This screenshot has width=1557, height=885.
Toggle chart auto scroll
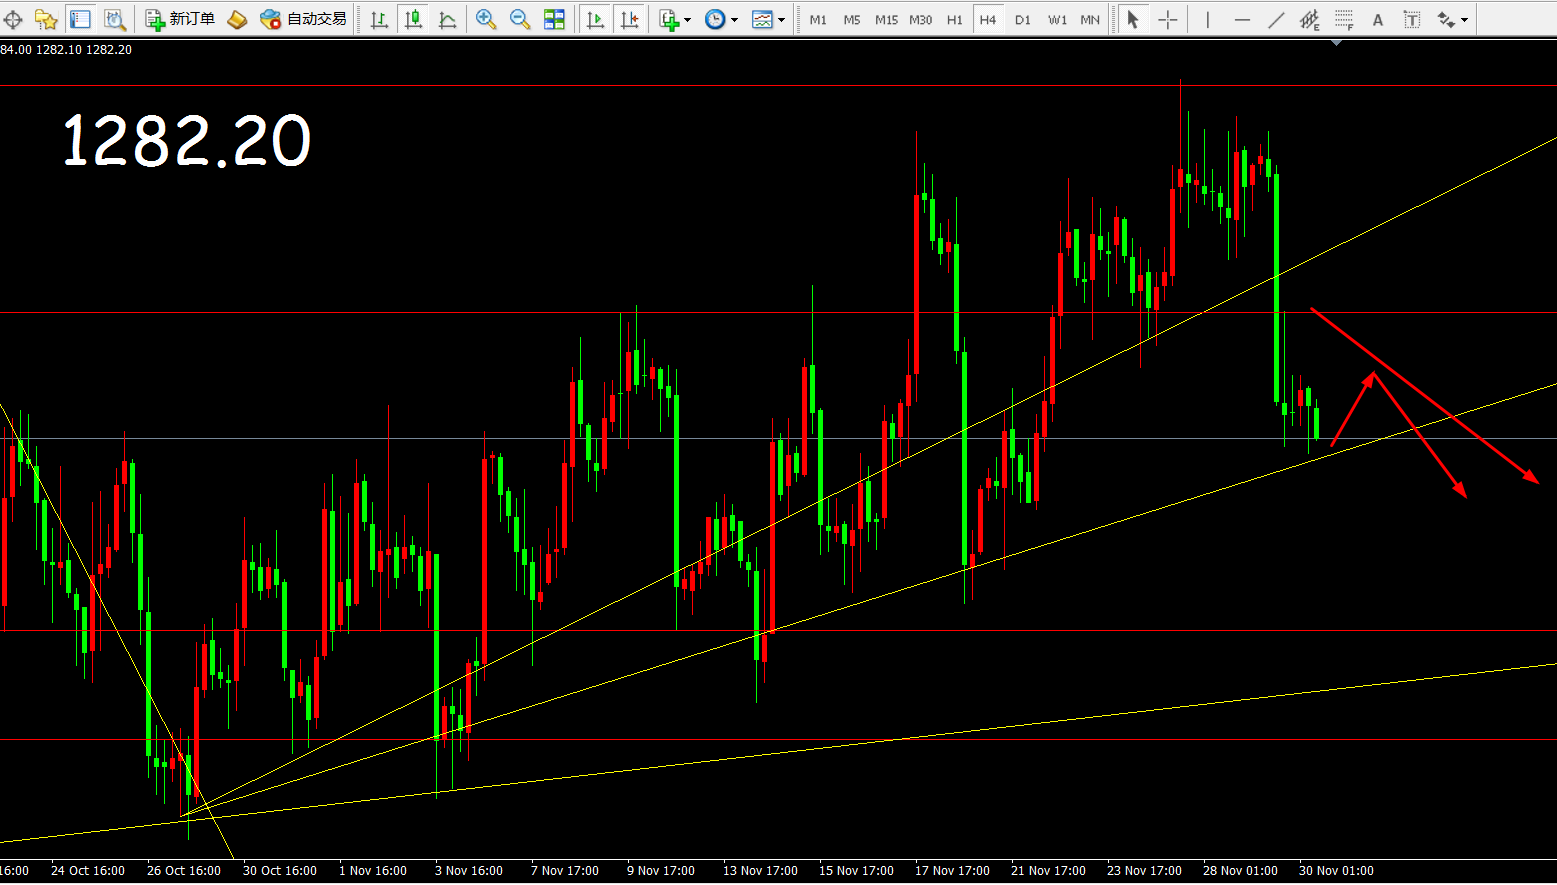click(x=595, y=19)
